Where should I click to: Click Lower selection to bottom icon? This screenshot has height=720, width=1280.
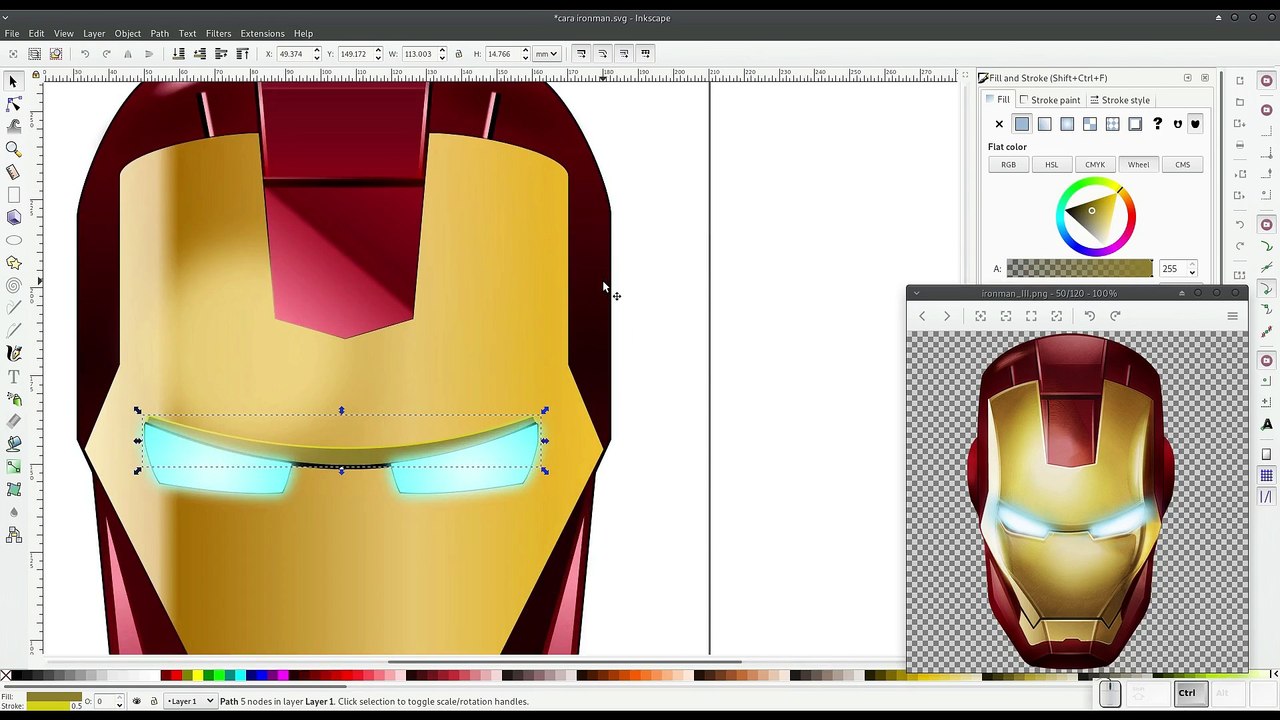pos(178,54)
